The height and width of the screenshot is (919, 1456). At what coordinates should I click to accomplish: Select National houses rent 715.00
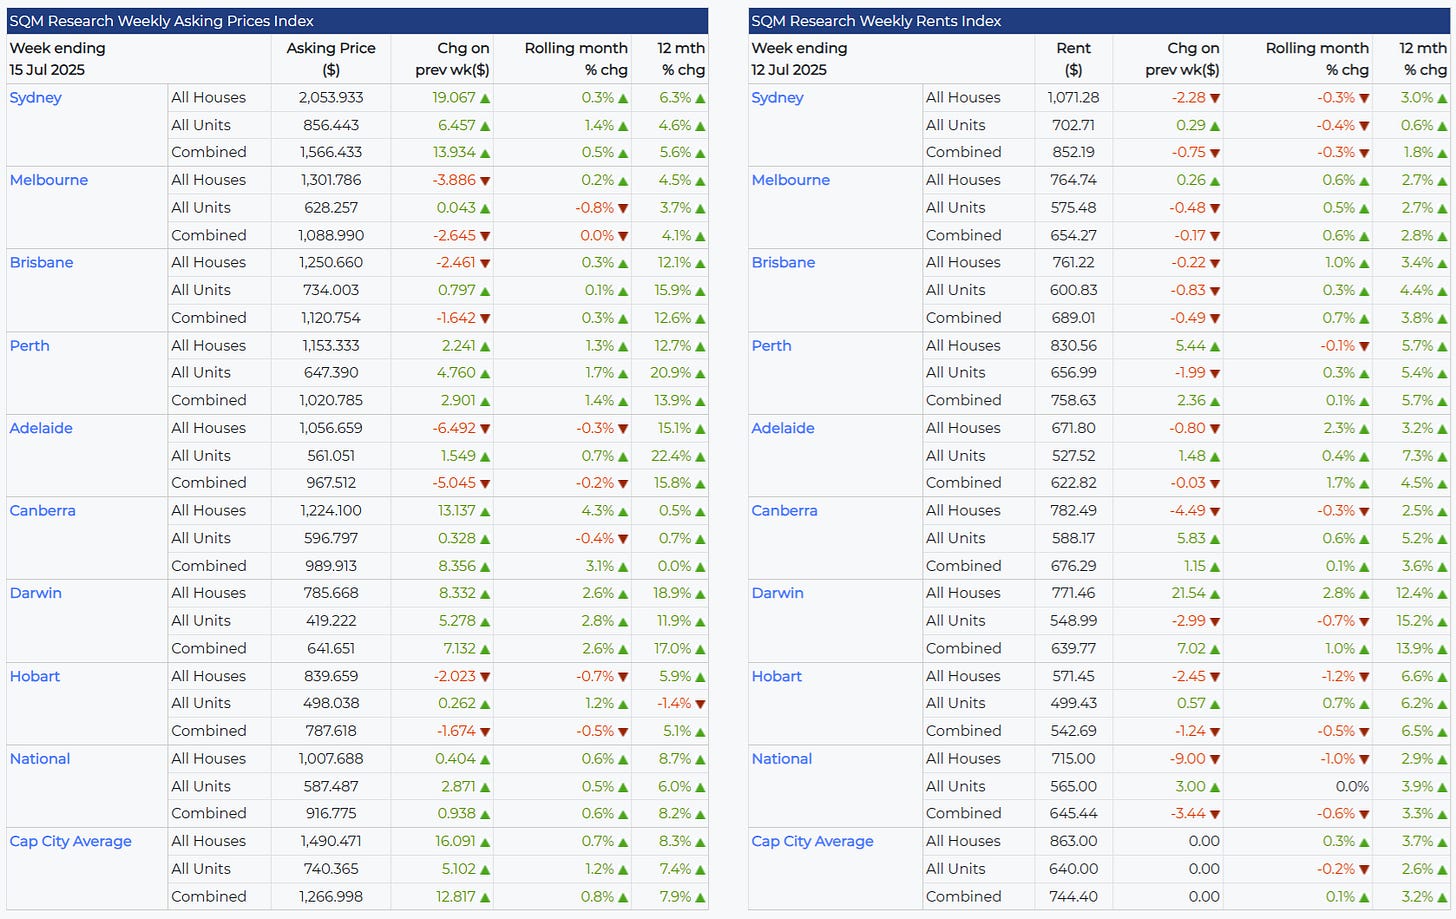1073,758
